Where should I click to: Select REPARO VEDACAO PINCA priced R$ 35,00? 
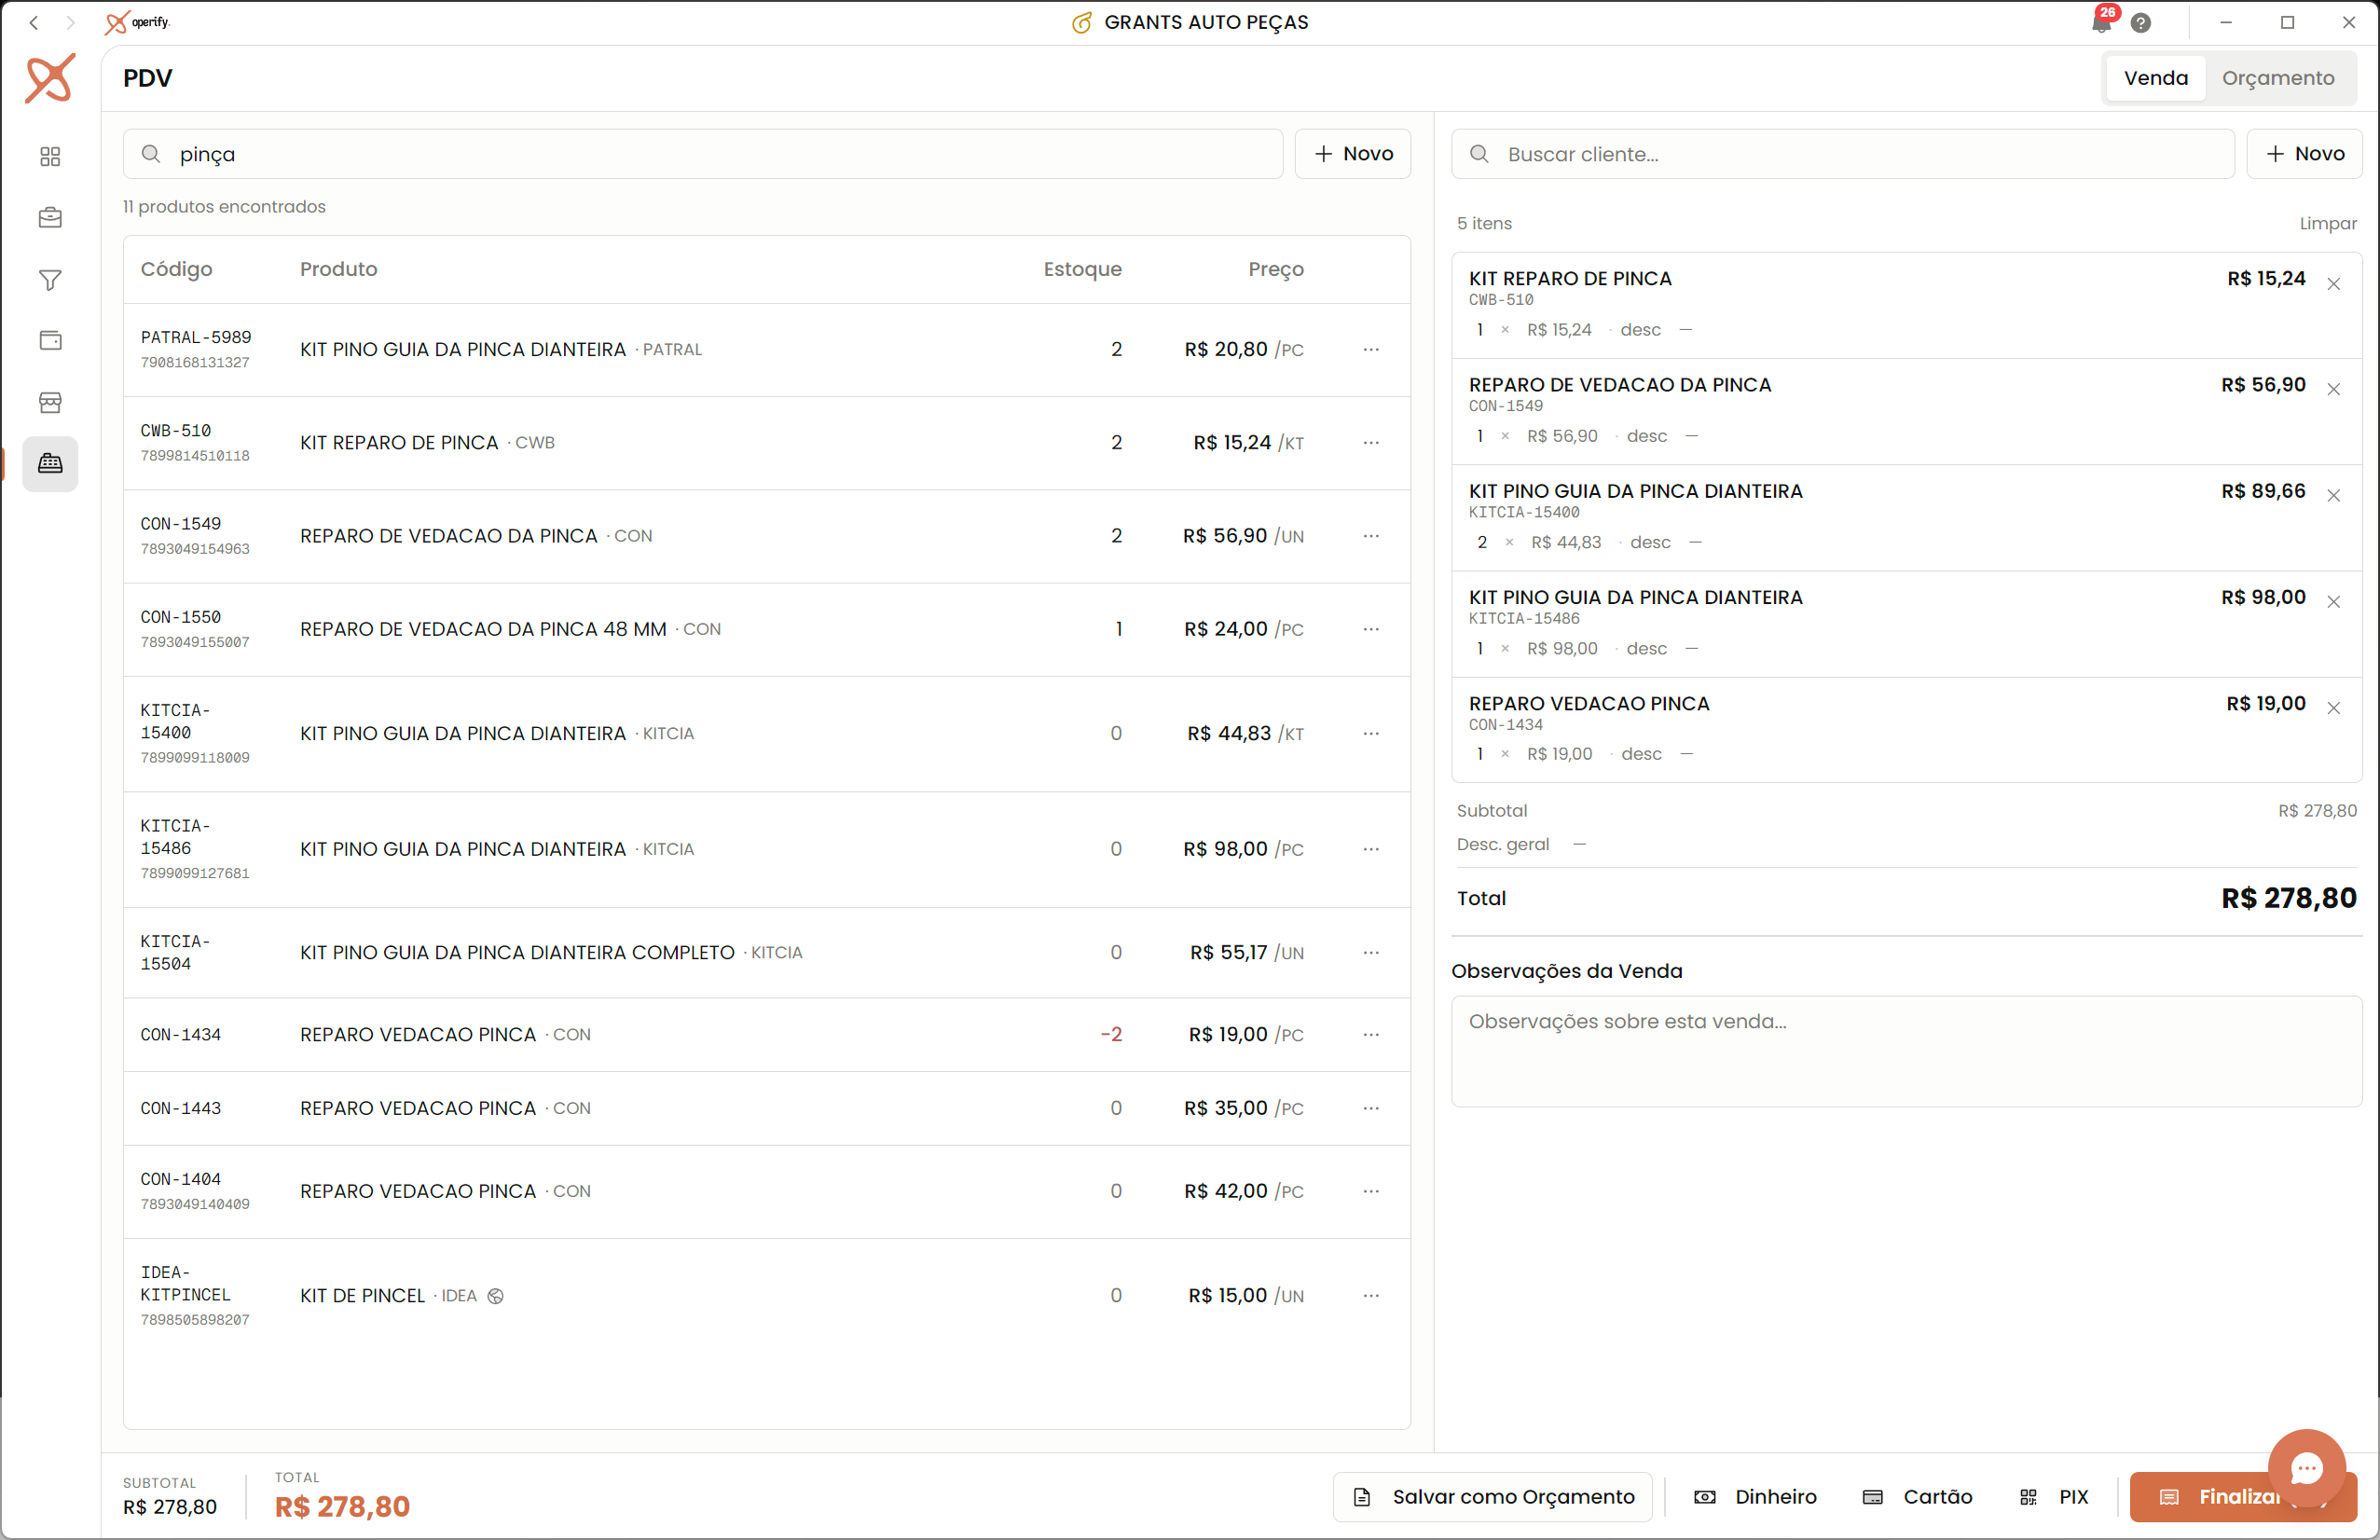pyautogui.click(x=766, y=1108)
